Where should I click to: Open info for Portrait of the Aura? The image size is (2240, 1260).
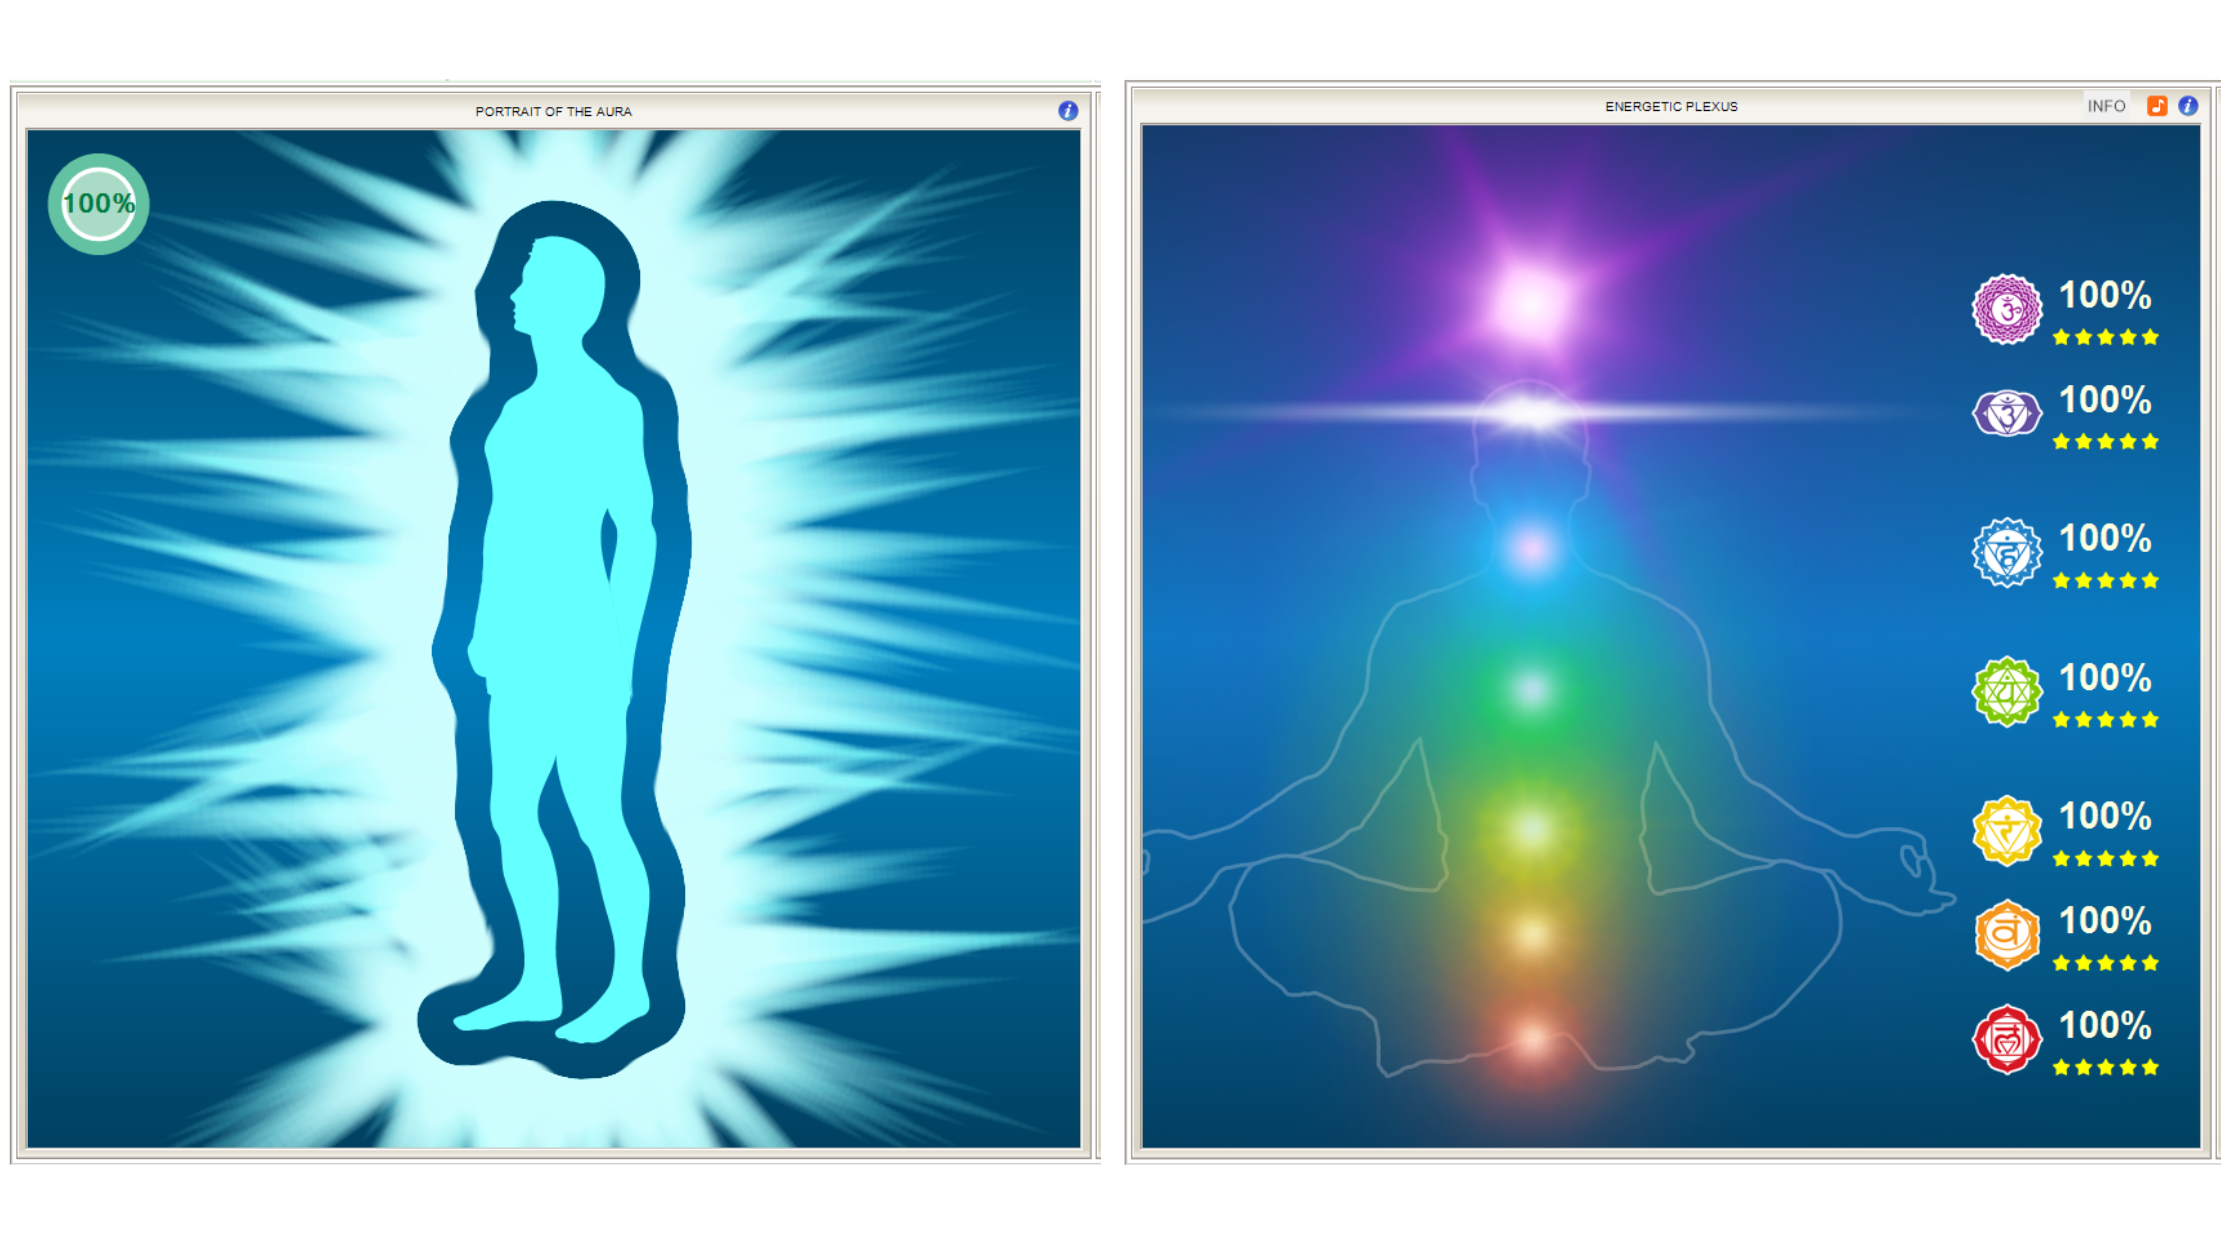click(x=1068, y=111)
